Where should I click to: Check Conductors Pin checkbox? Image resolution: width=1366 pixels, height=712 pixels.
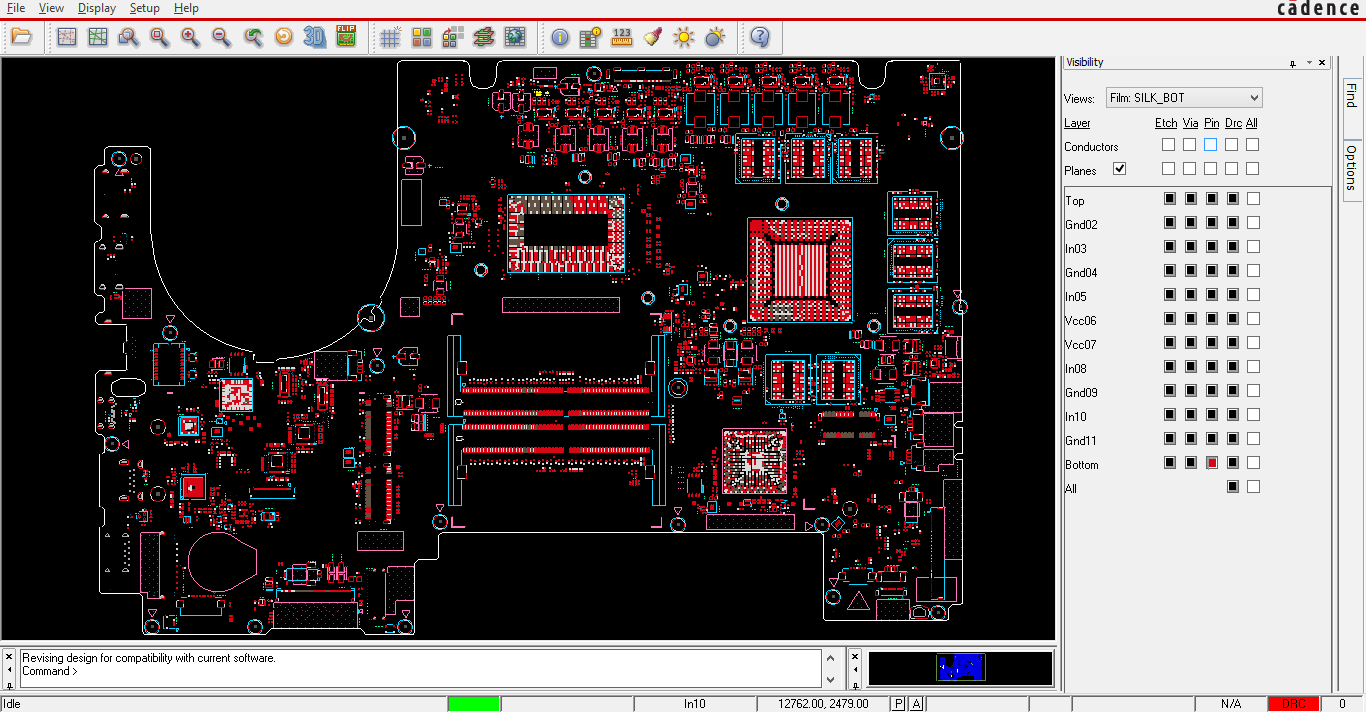coord(1211,145)
